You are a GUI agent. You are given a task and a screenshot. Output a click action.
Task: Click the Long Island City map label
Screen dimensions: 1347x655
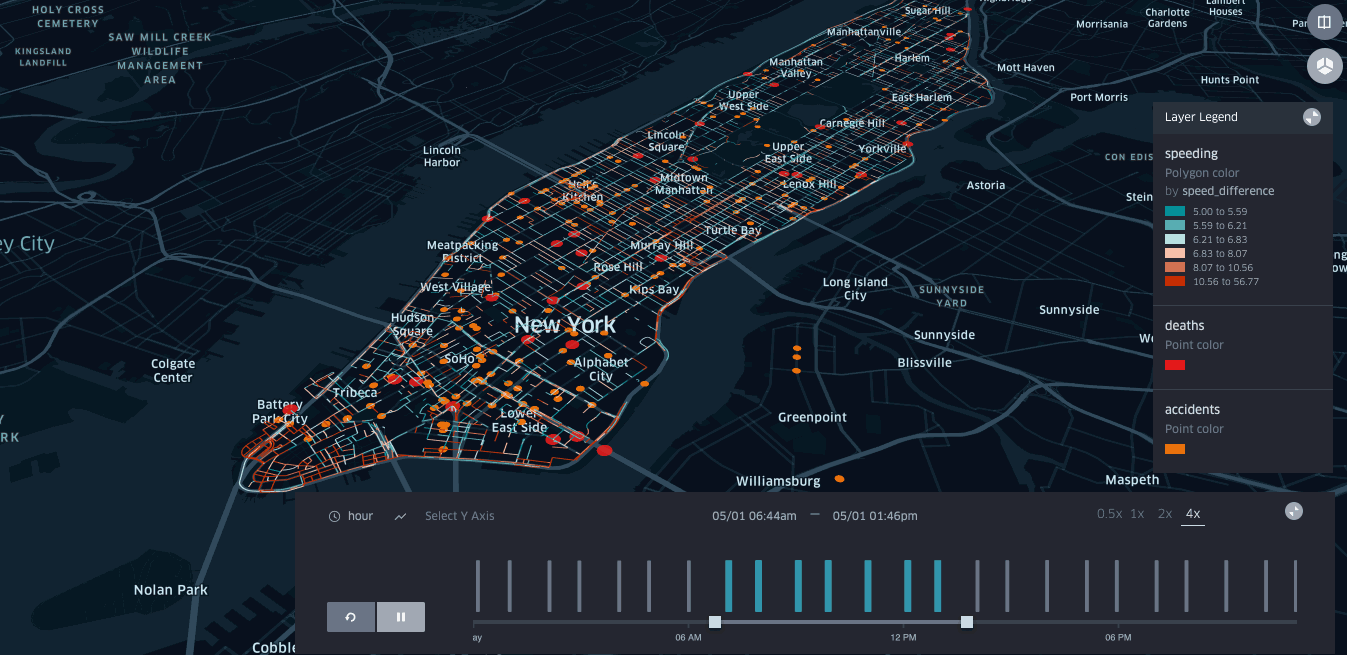[855, 289]
